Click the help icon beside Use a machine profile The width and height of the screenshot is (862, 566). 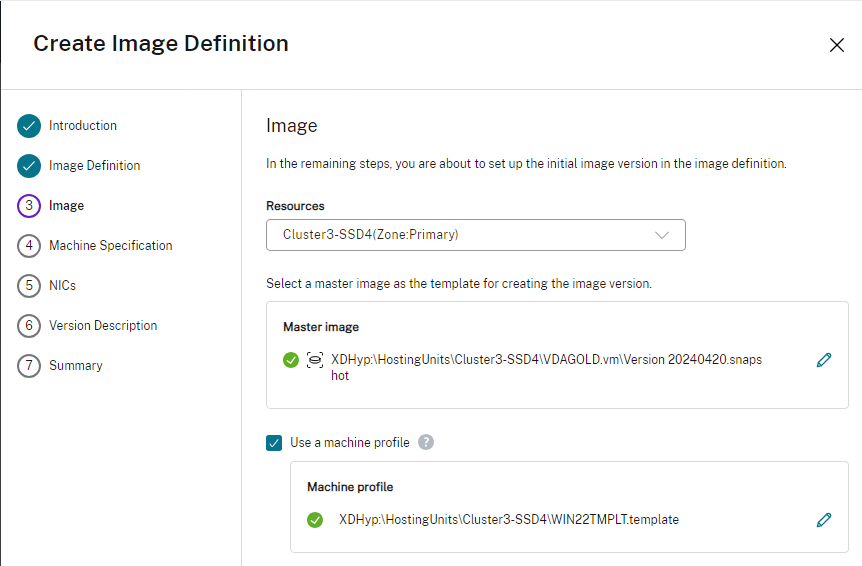pyautogui.click(x=426, y=442)
